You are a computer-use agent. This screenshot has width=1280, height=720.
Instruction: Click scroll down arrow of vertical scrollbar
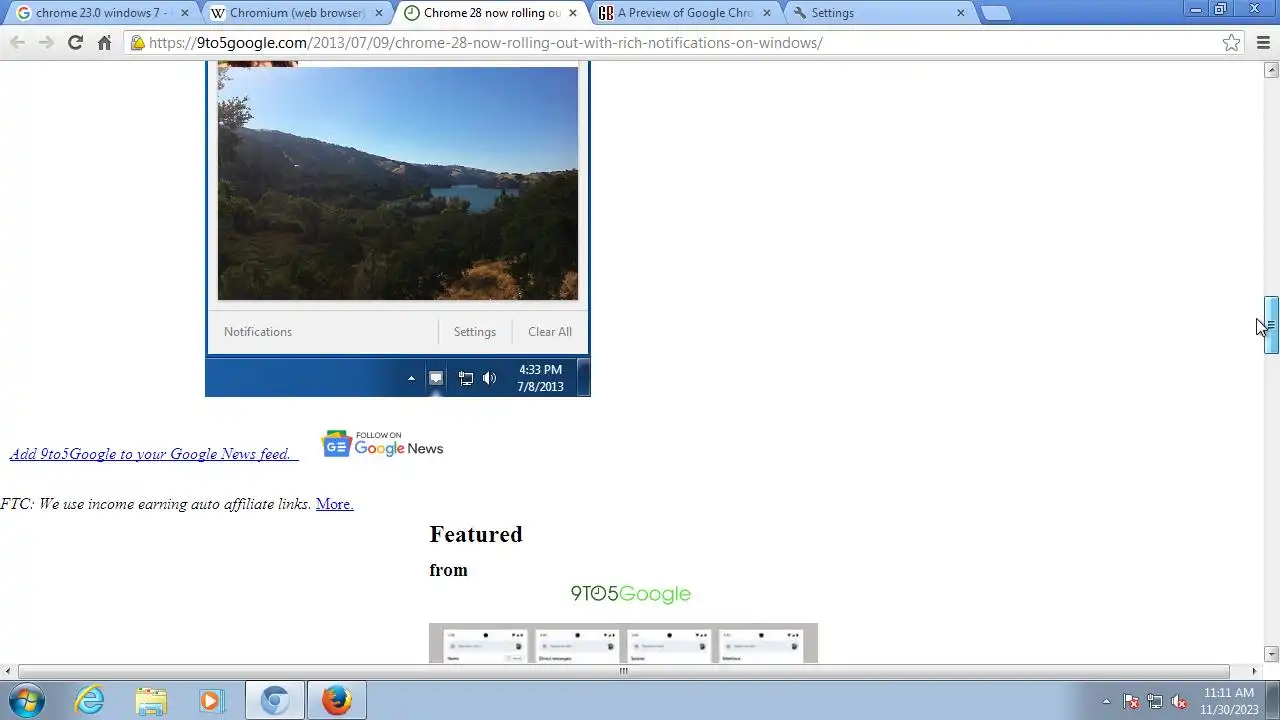[1271, 654]
